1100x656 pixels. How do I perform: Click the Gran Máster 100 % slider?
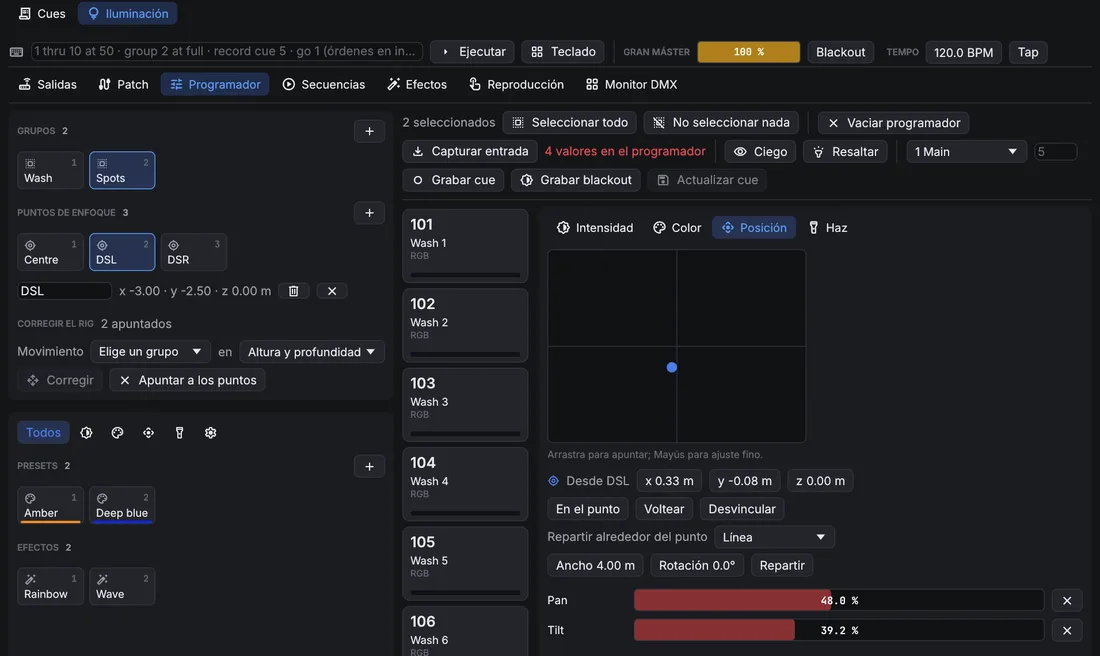point(749,52)
